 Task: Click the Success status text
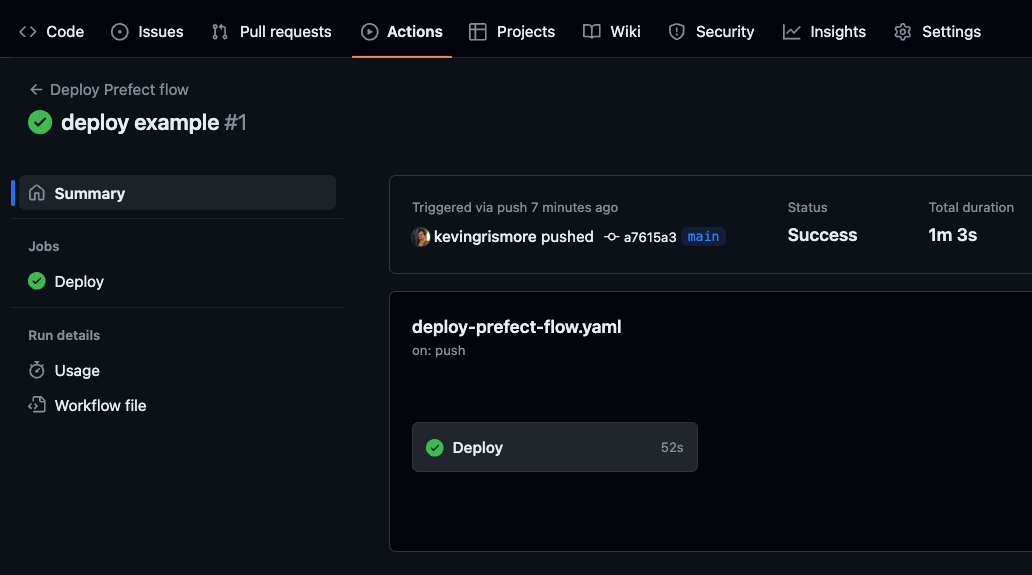(x=822, y=235)
